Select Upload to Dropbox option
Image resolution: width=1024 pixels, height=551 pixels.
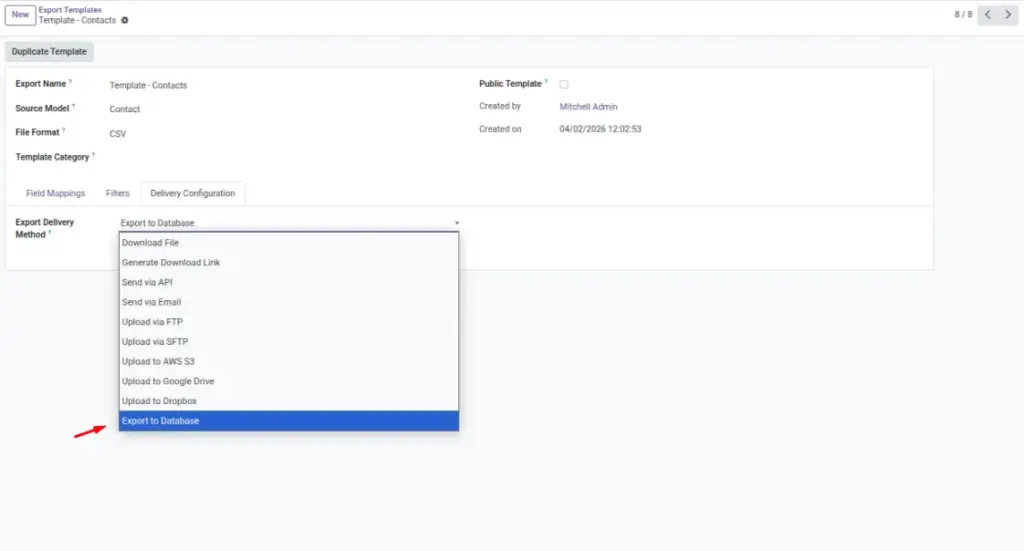[289, 401]
